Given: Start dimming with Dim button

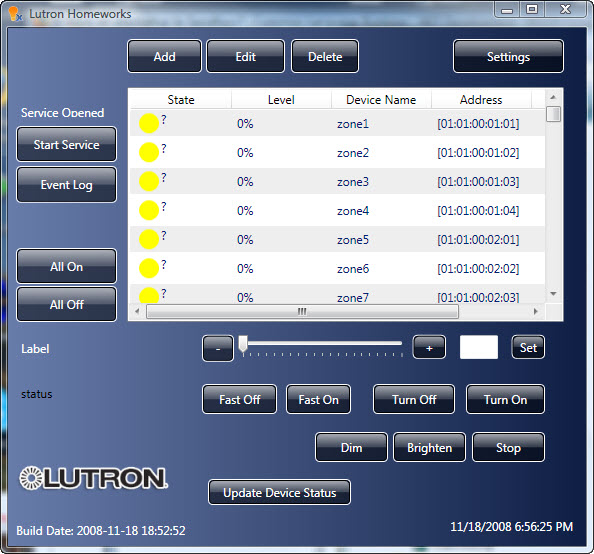Looking at the screenshot, I should pyautogui.click(x=351, y=447).
